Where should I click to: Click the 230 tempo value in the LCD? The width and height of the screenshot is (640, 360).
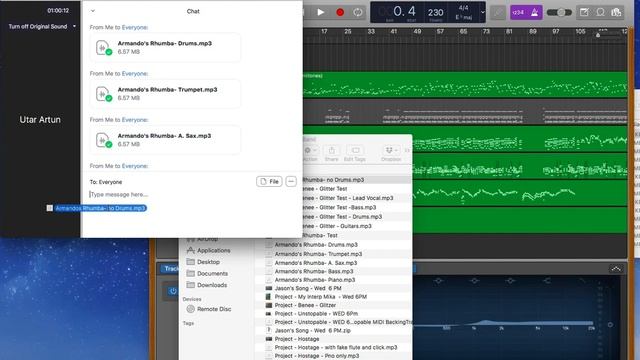coord(436,13)
